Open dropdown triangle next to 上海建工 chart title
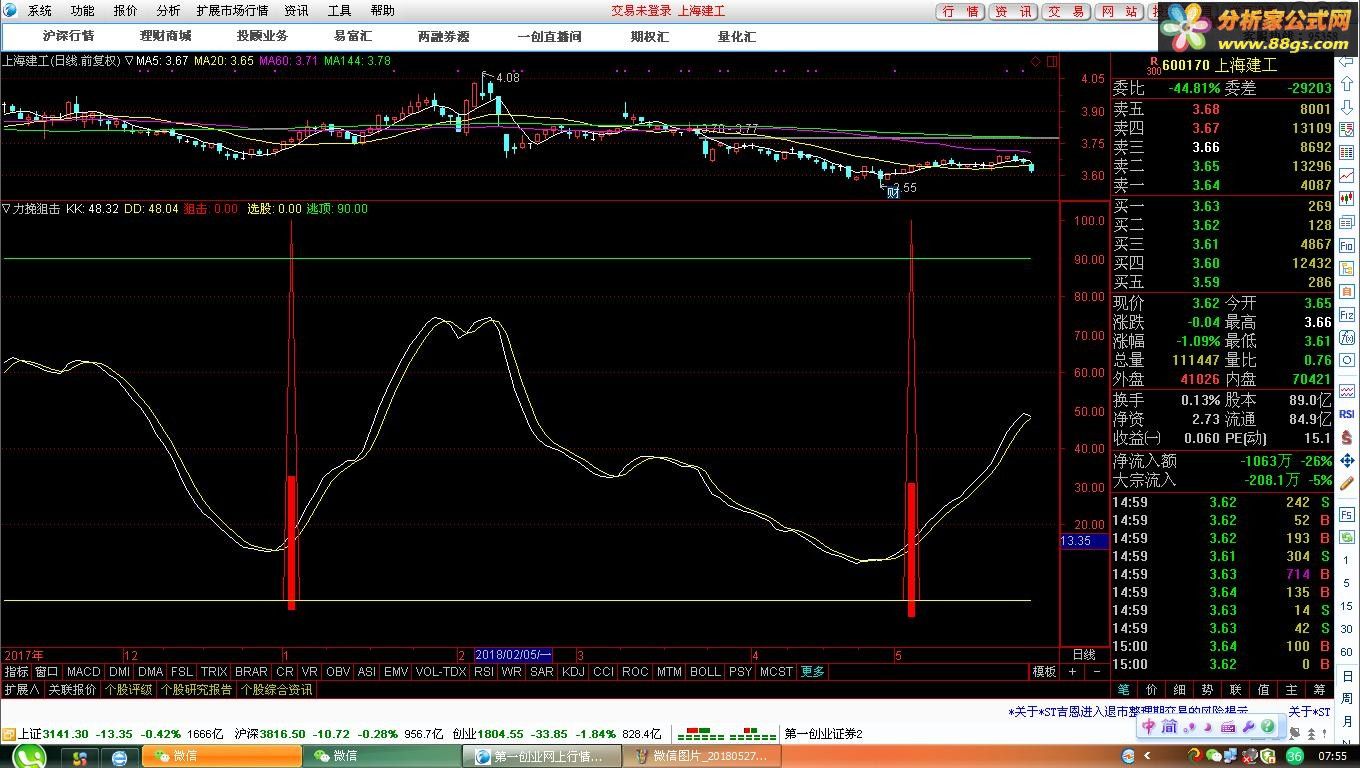The width and height of the screenshot is (1360, 768). tap(130, 61)
